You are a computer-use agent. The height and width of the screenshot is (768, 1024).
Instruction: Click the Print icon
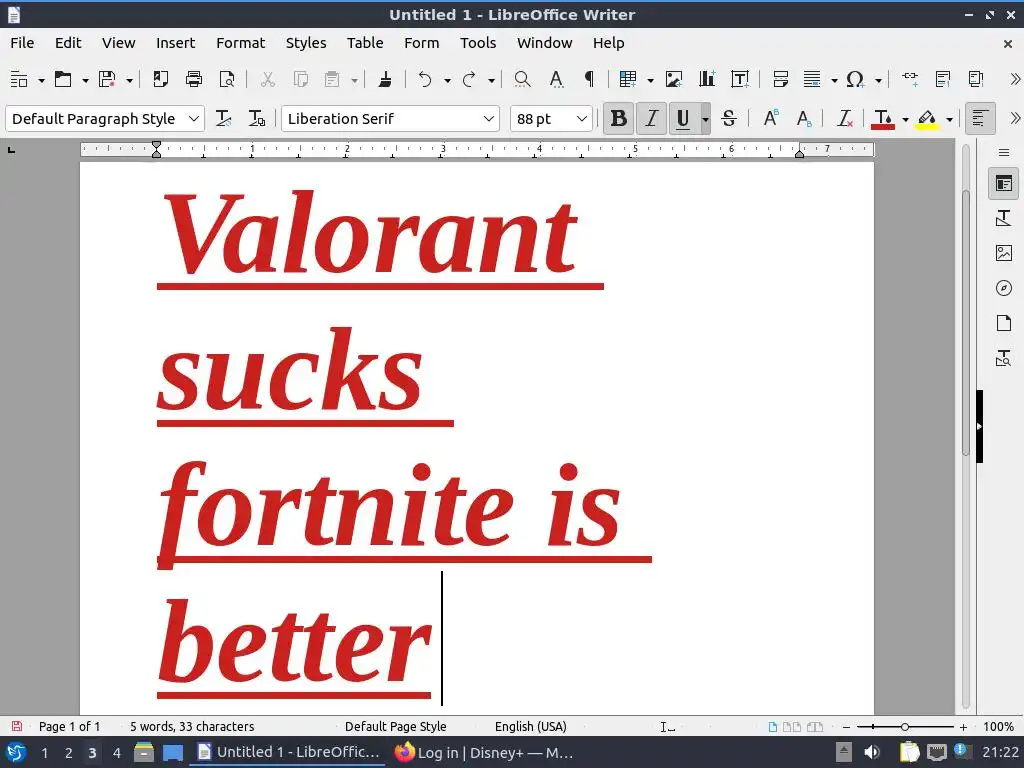194,80
